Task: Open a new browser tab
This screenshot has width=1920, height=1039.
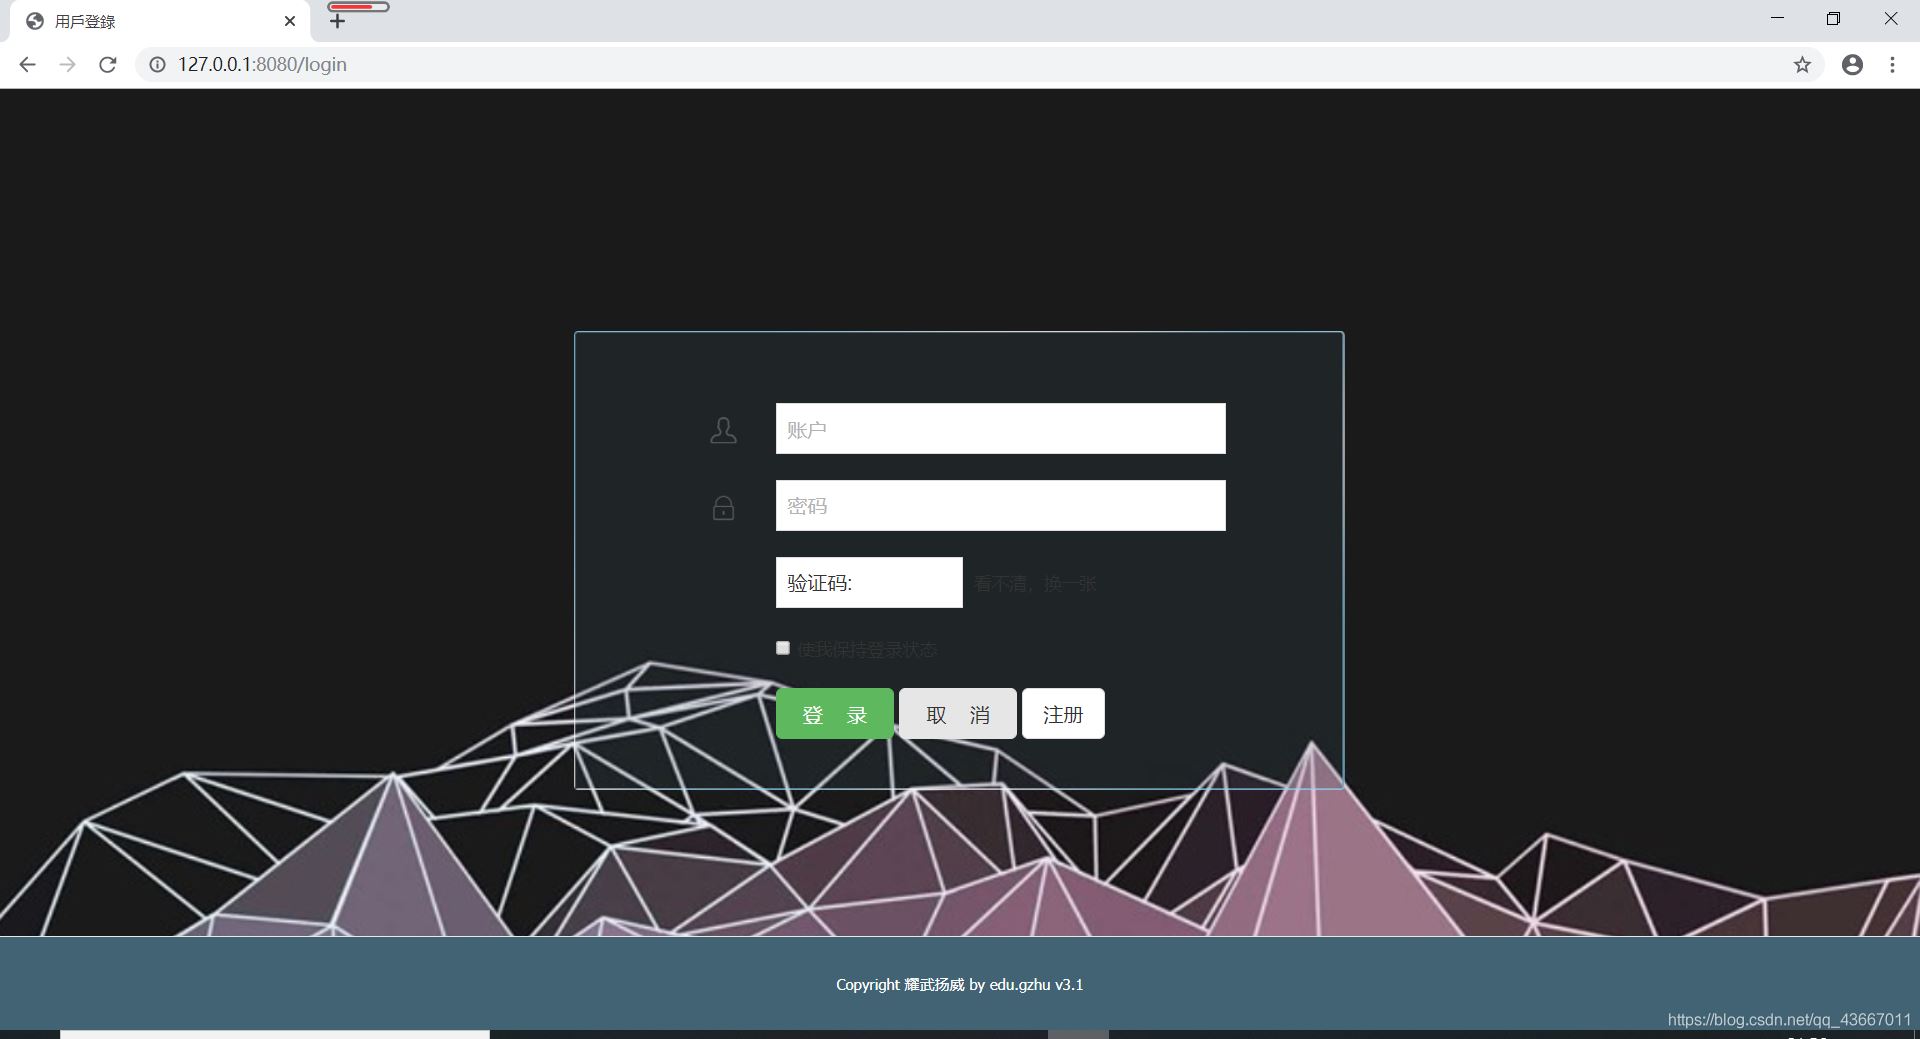Action: tap(337, 21)
